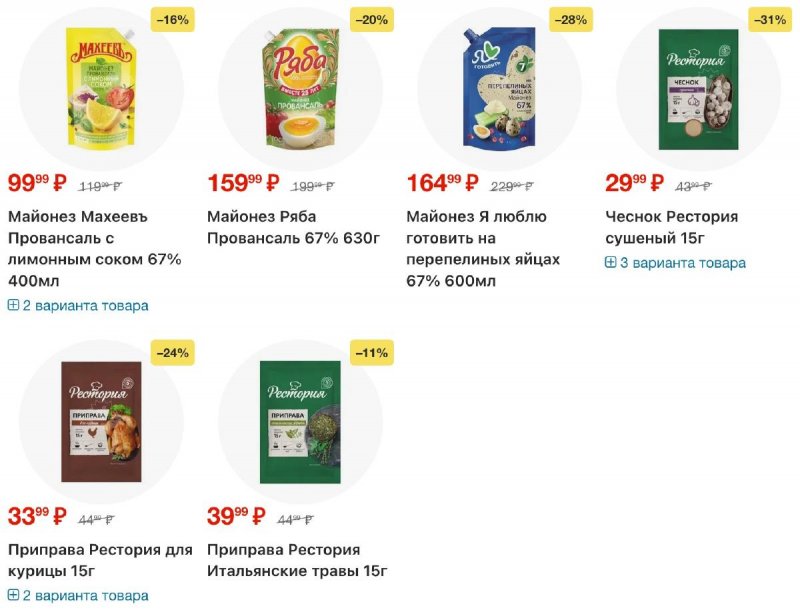The height and width of the screenshot is (616, 800).
Task: Click the −28% discount badge
Action: [x=571, y=19]
